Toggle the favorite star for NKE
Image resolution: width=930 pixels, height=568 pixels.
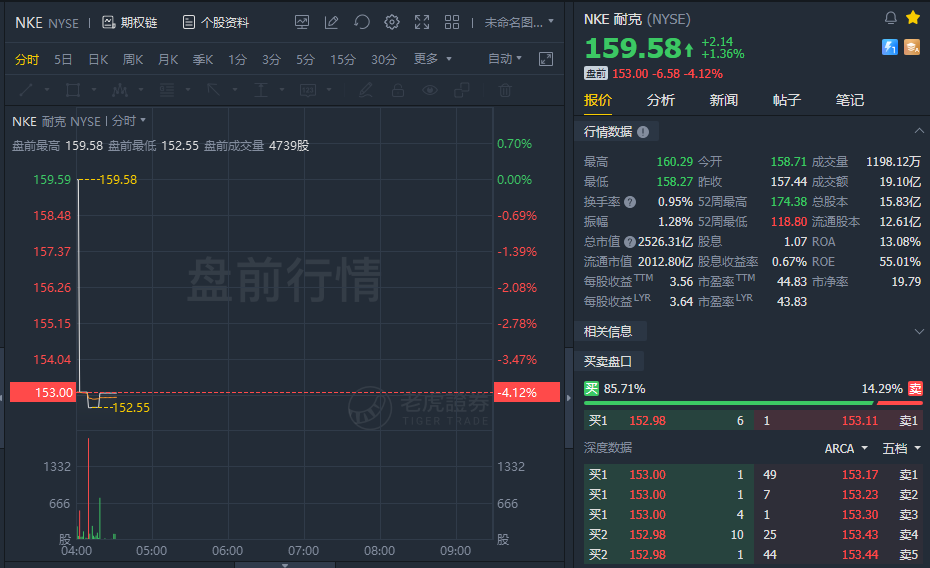pos(913,18)
